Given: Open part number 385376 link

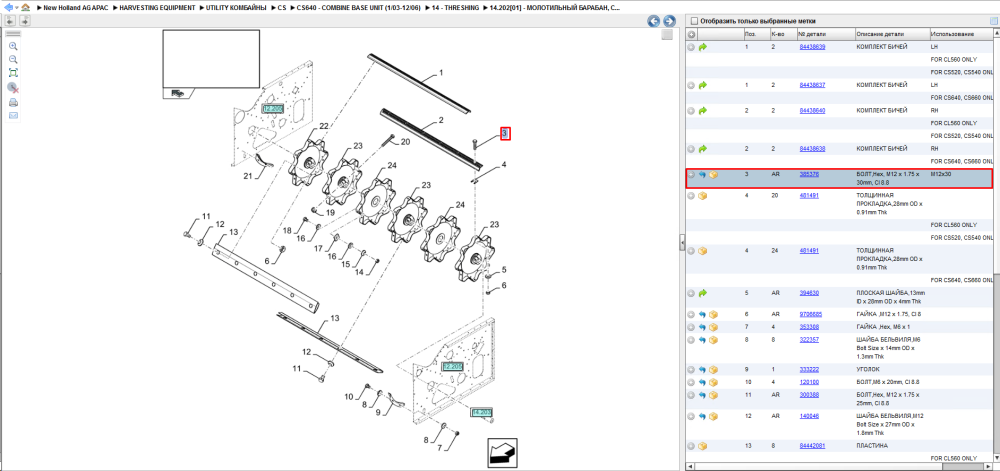Looking at the screenshot, I should (x=809, y=174).
